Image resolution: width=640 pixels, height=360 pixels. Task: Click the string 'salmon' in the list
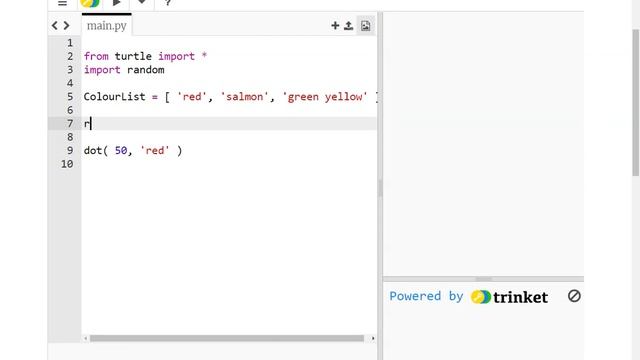[x=244, y=97]
